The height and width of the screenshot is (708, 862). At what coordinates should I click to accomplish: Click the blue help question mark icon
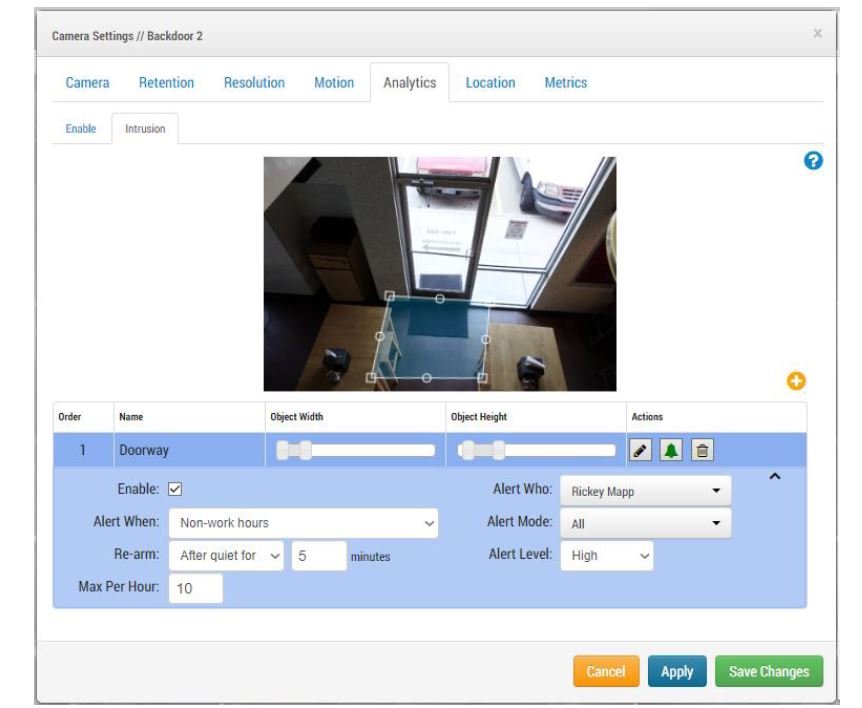[813, 161]
